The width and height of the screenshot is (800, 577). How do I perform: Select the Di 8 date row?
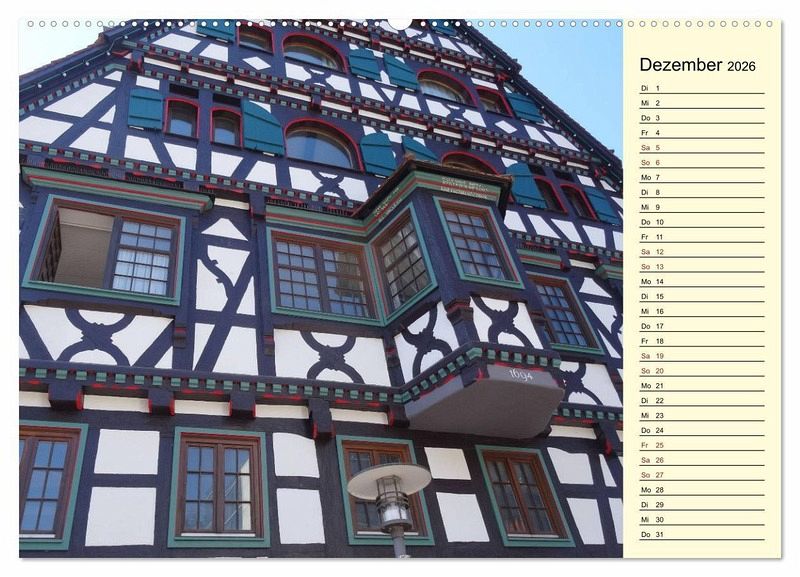702,192
